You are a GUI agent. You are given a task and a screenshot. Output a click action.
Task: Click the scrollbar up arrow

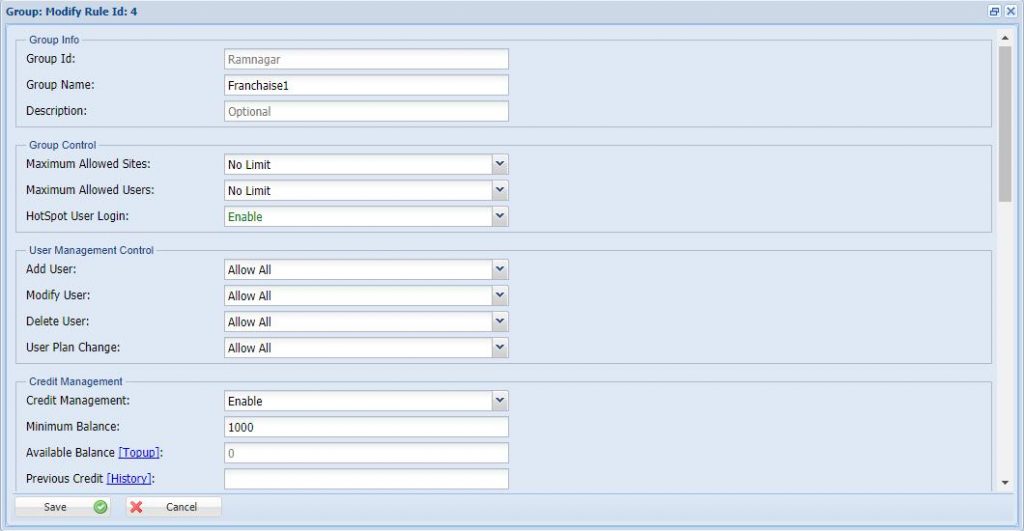pos(1005,38)
